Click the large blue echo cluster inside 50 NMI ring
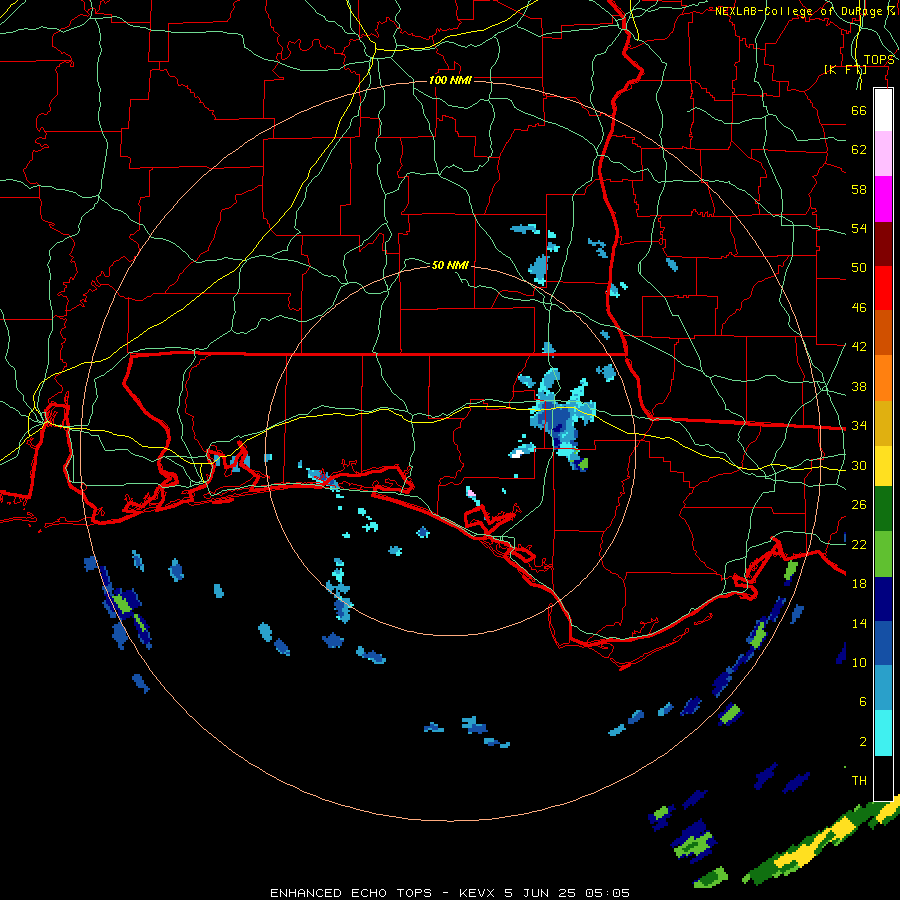 pyautogui.click(x=560, y=419)
